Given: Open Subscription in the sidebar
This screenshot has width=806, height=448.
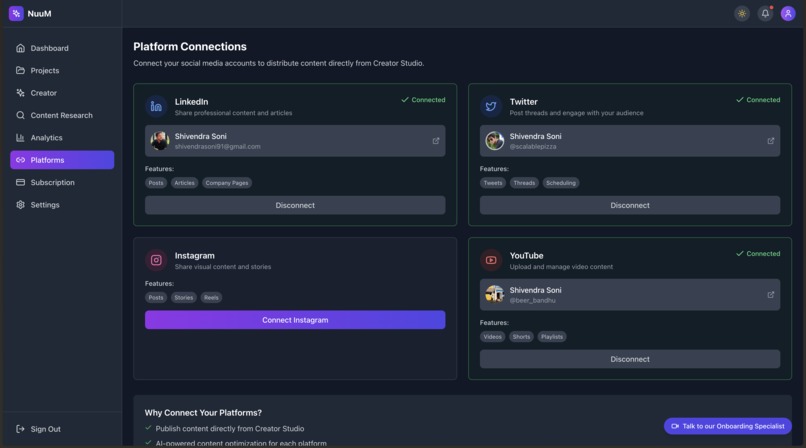Looking at the screenshot, I should (x=62, y=182).
